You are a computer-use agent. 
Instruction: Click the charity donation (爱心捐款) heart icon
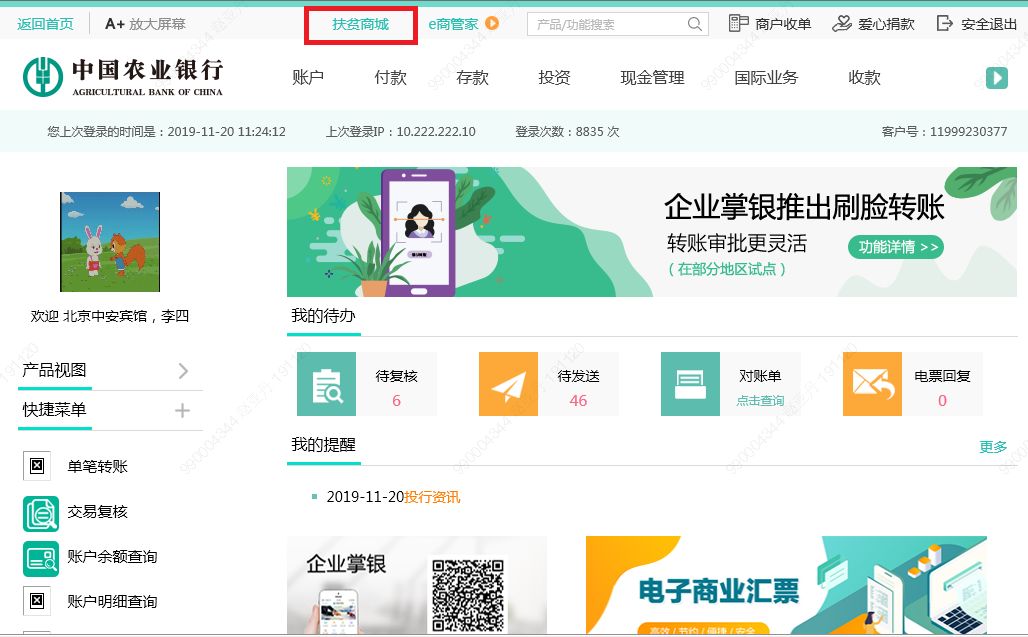(x=841, y=24)
